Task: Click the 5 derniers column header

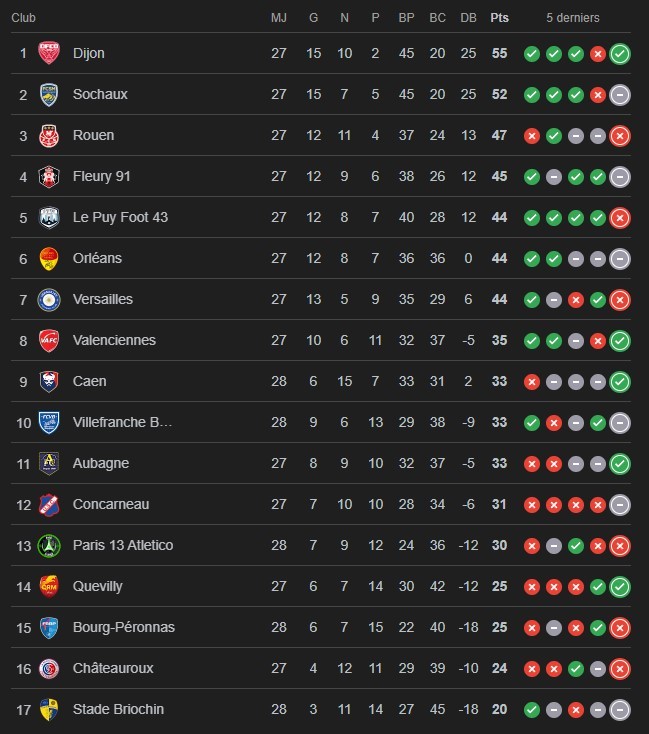Action: pyautogui.click(x=574, y=18)
